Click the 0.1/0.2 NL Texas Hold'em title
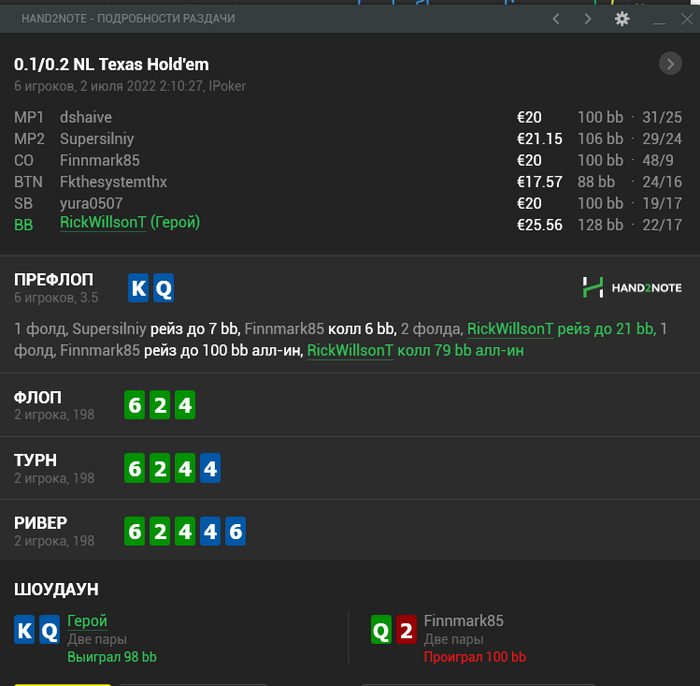This screenshot has height=686, width=700. pyautogui.click(x=111, y=64)
